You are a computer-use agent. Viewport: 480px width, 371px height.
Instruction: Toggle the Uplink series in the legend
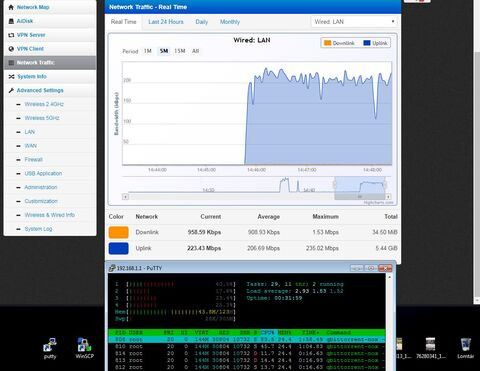(375, 43)
